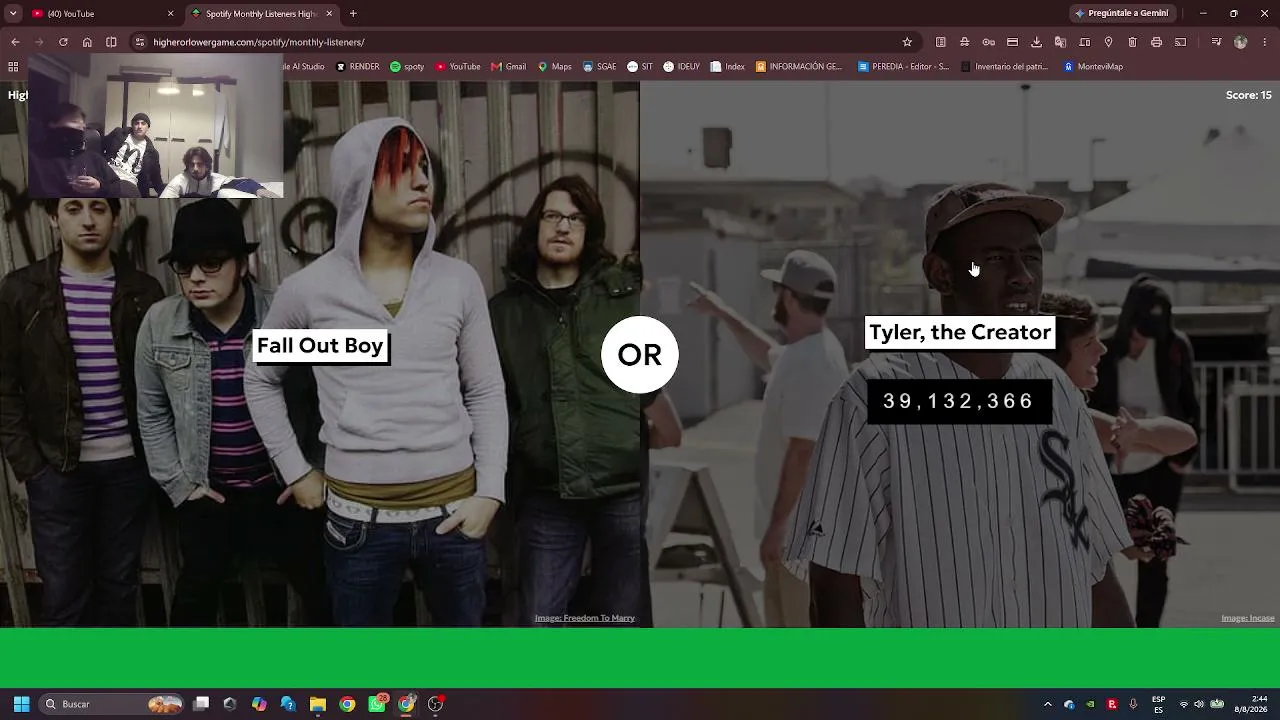
Task: Open the Maps bookmark
Action: (555, 67)
